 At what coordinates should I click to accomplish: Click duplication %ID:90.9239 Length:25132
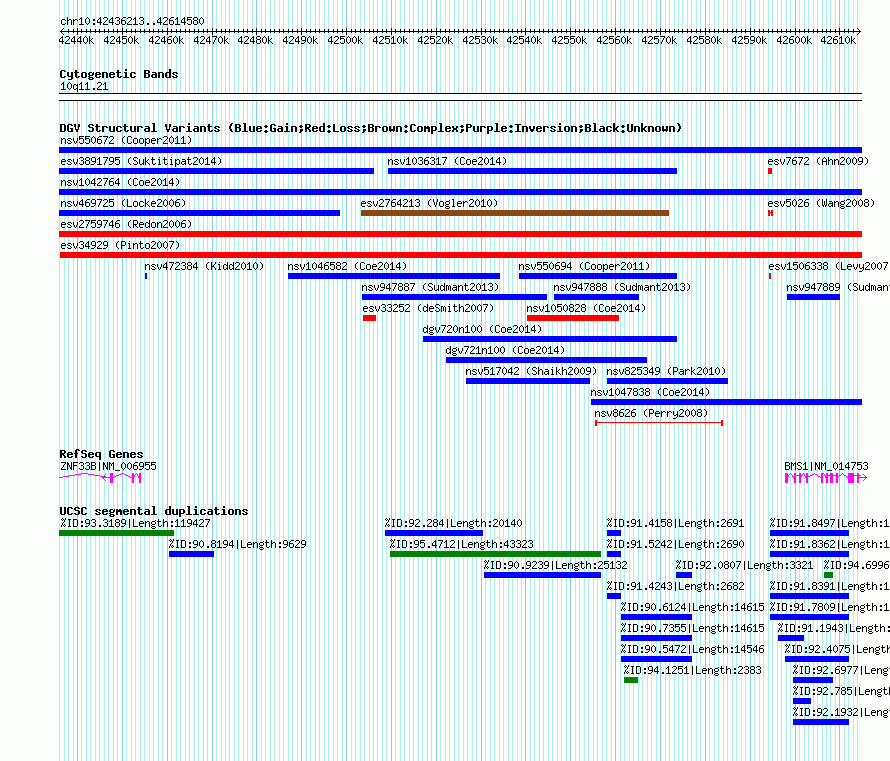point(542,575)
